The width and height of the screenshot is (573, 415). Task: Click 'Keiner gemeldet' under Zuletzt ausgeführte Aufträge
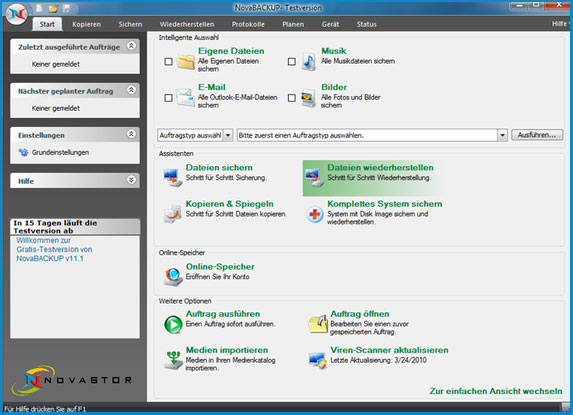pos(56,64)
